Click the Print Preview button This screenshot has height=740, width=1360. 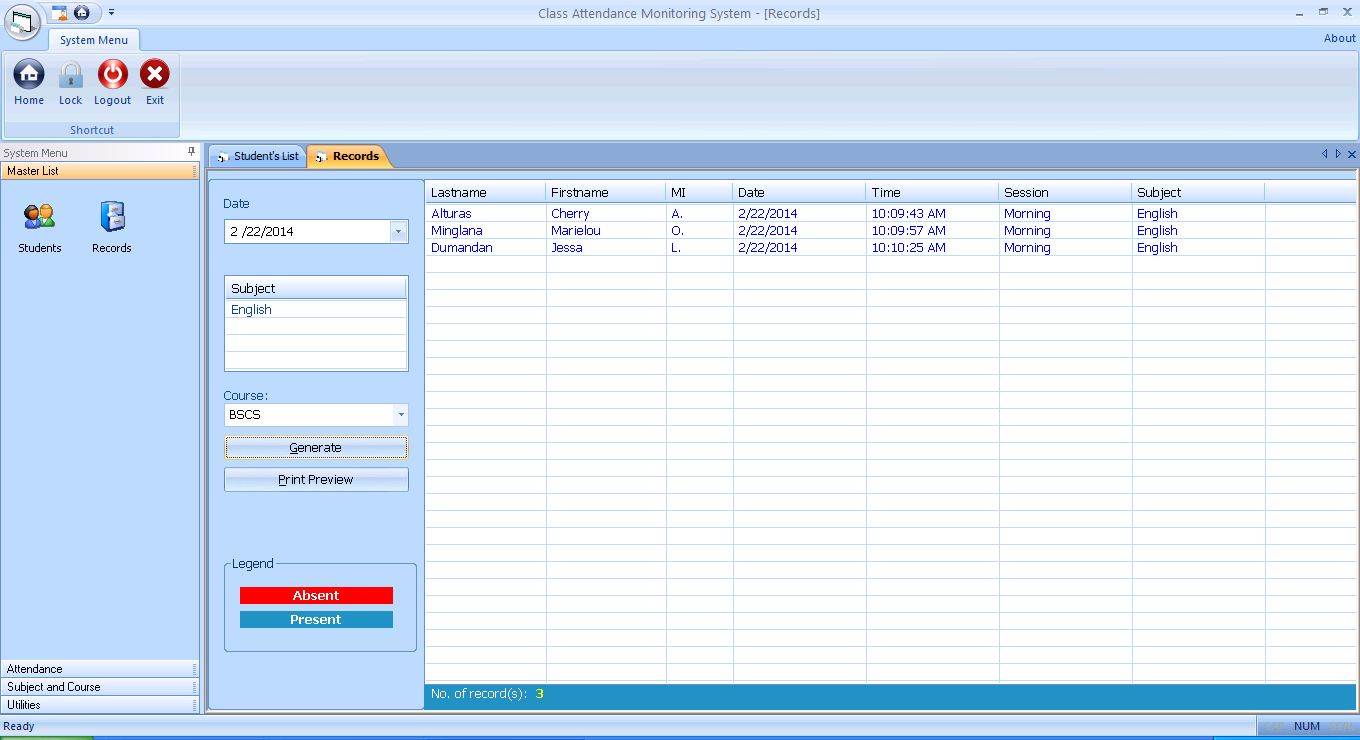(316, 480)
